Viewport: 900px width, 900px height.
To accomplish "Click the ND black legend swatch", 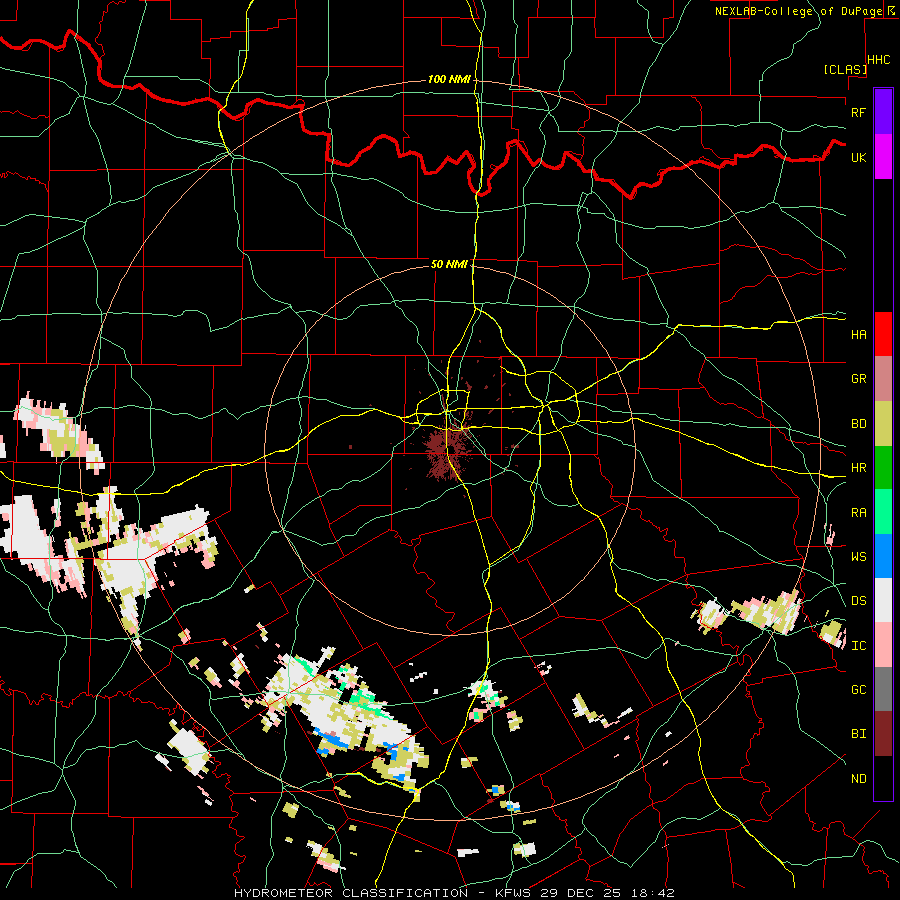I will click(x=883, y=778).
